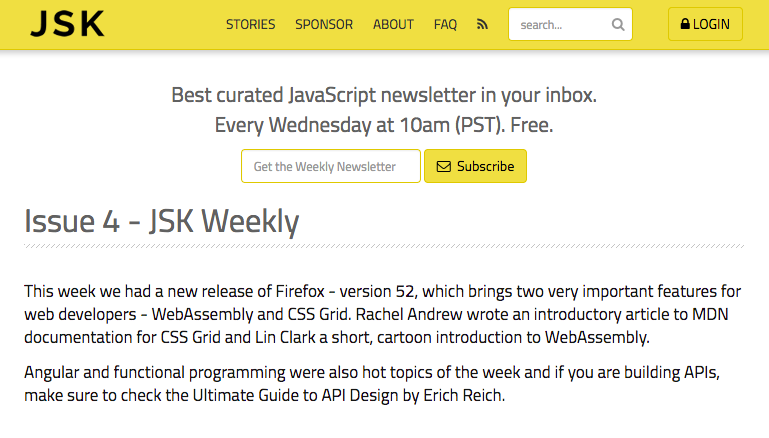Select the Issue 4 - JSK Weekly heading
Image resolution: width=769 pixels, height=438 pixels.
[161, 221]
